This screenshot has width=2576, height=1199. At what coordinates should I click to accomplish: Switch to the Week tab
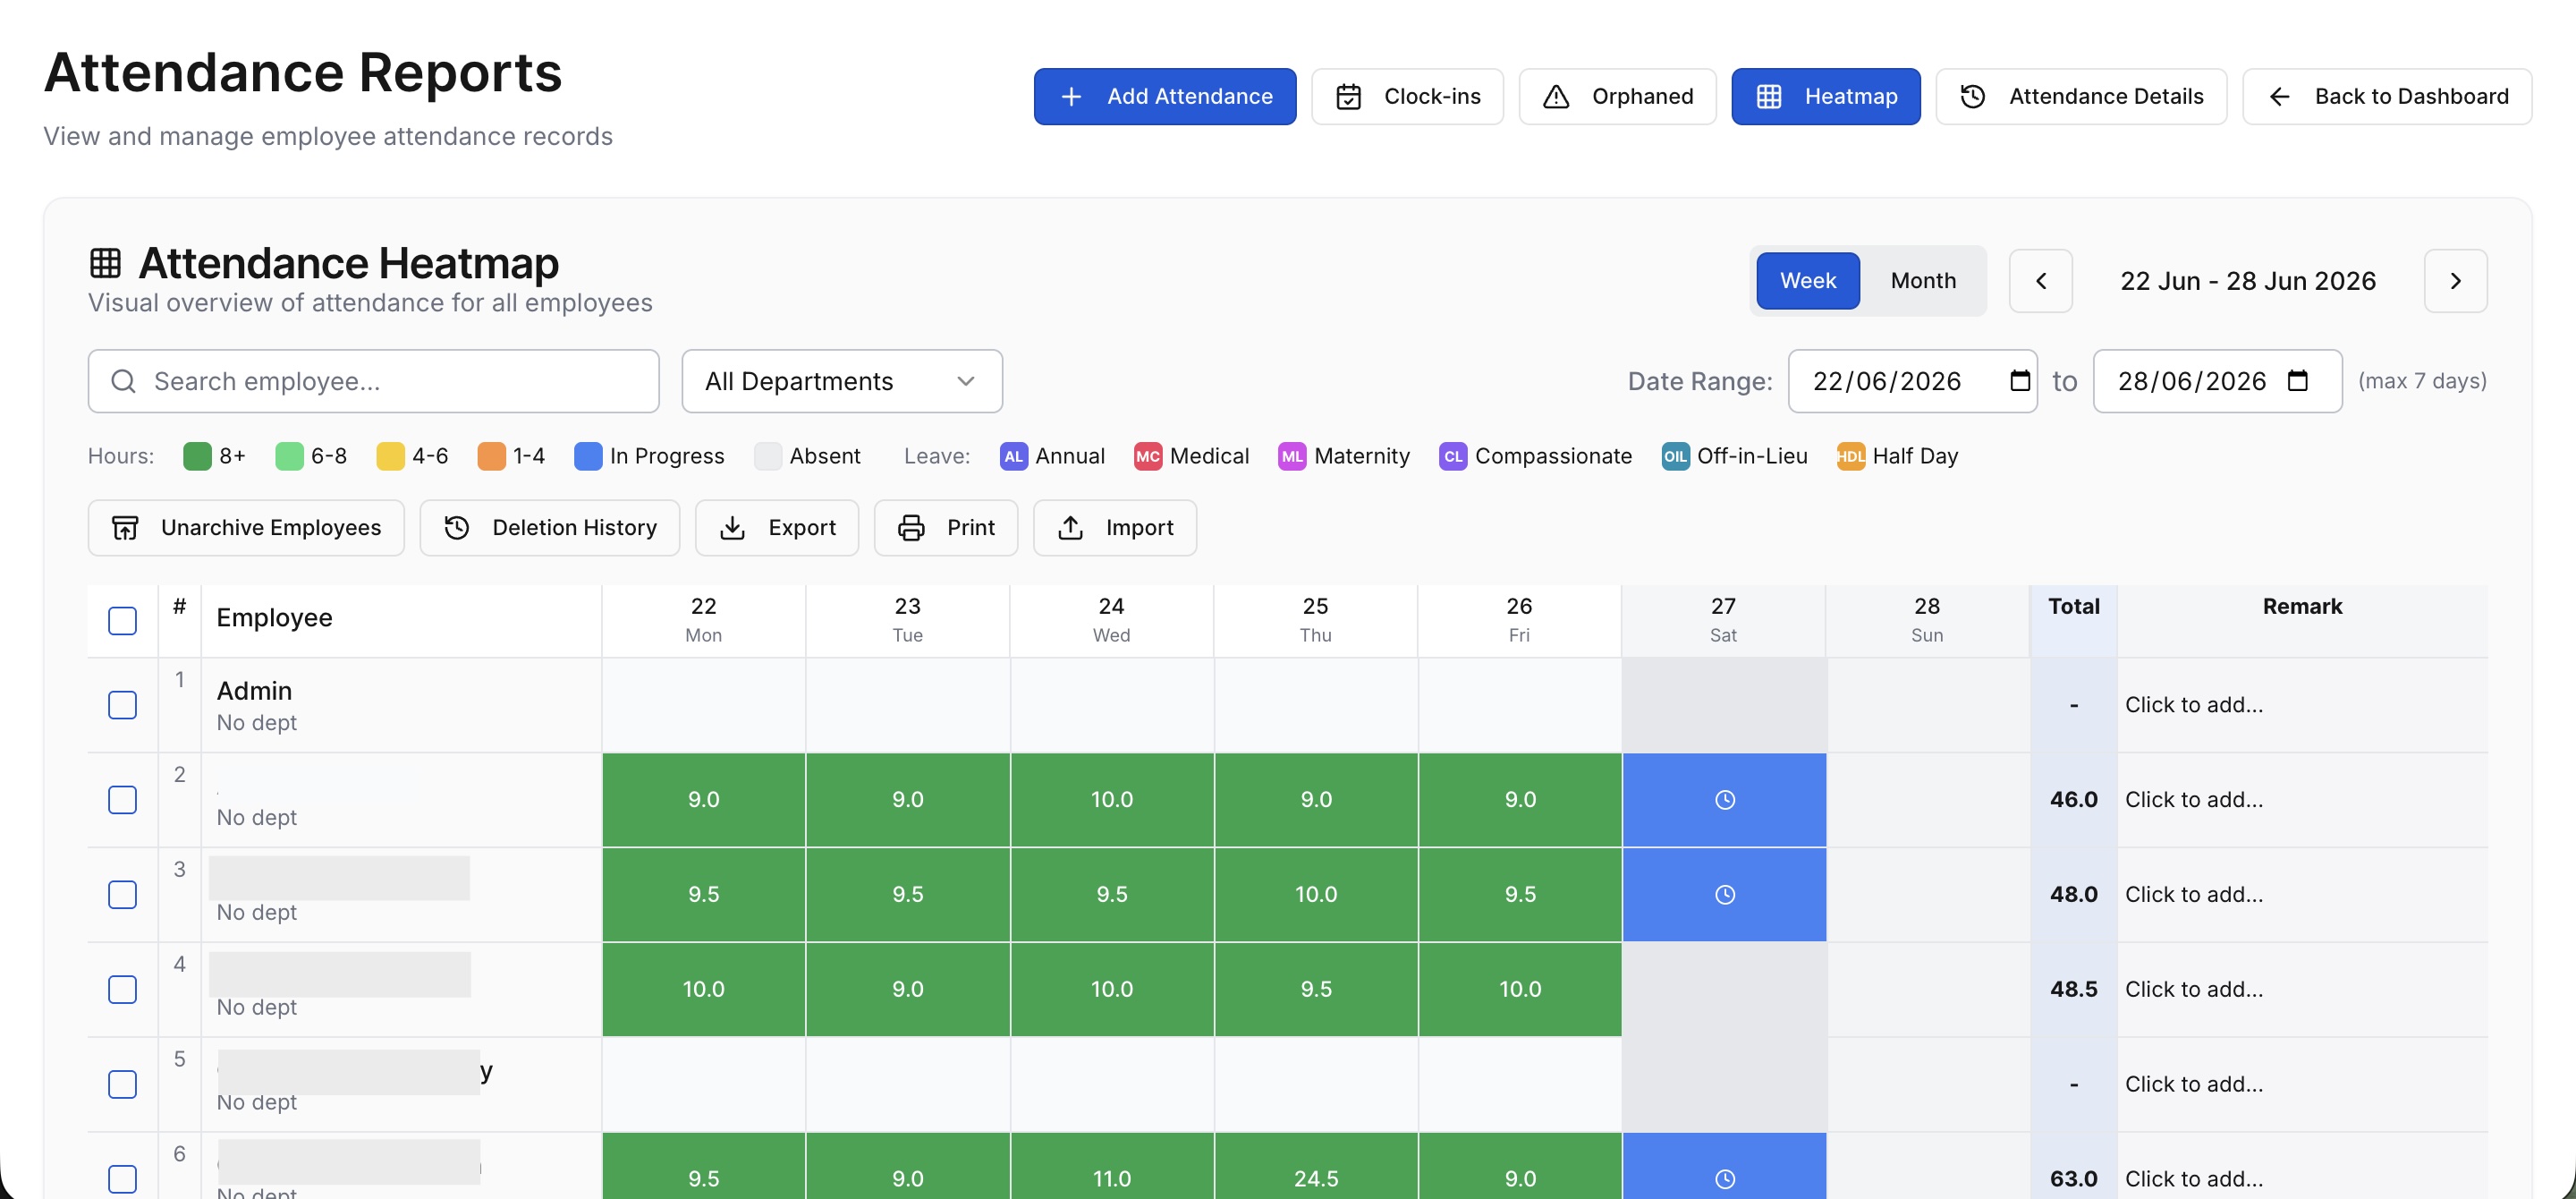pos(1808,281)
